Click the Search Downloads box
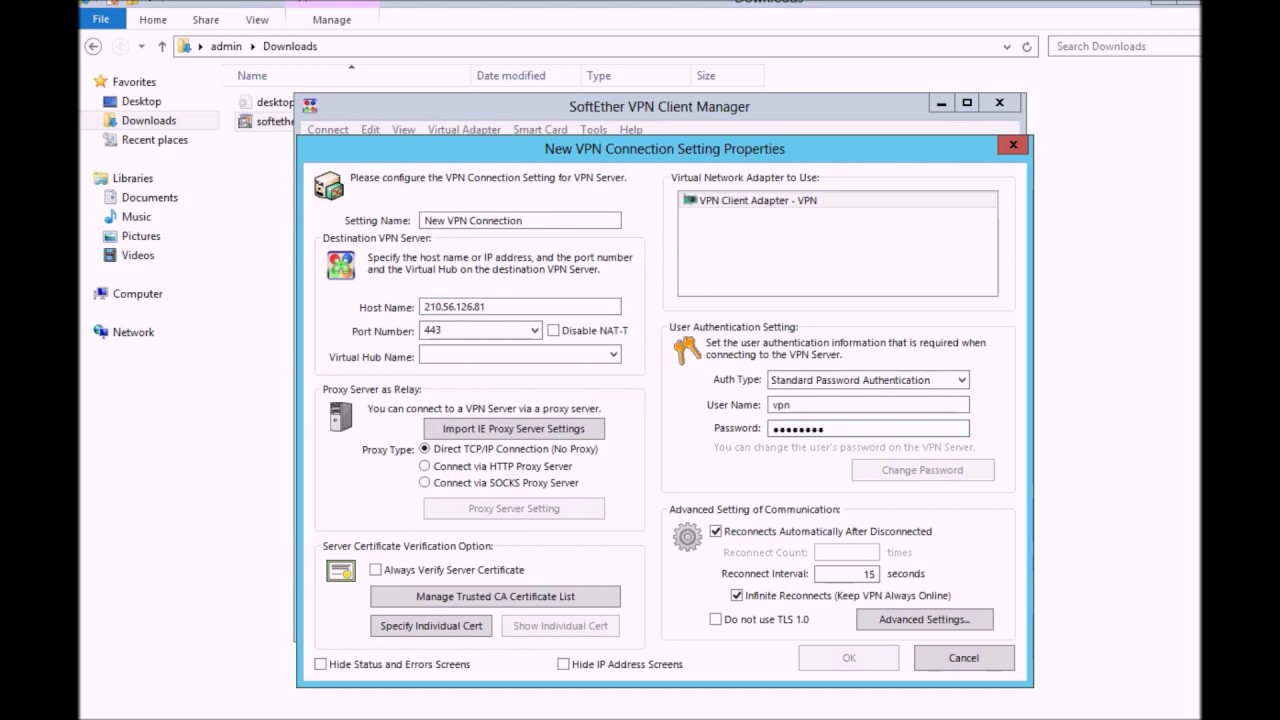 [x=1123, y=46]
